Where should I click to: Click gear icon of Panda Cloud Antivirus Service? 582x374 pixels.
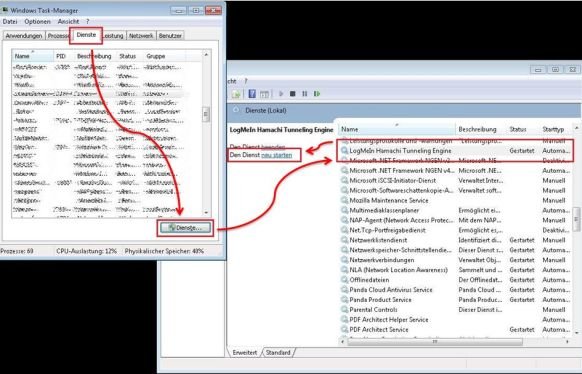344,290
